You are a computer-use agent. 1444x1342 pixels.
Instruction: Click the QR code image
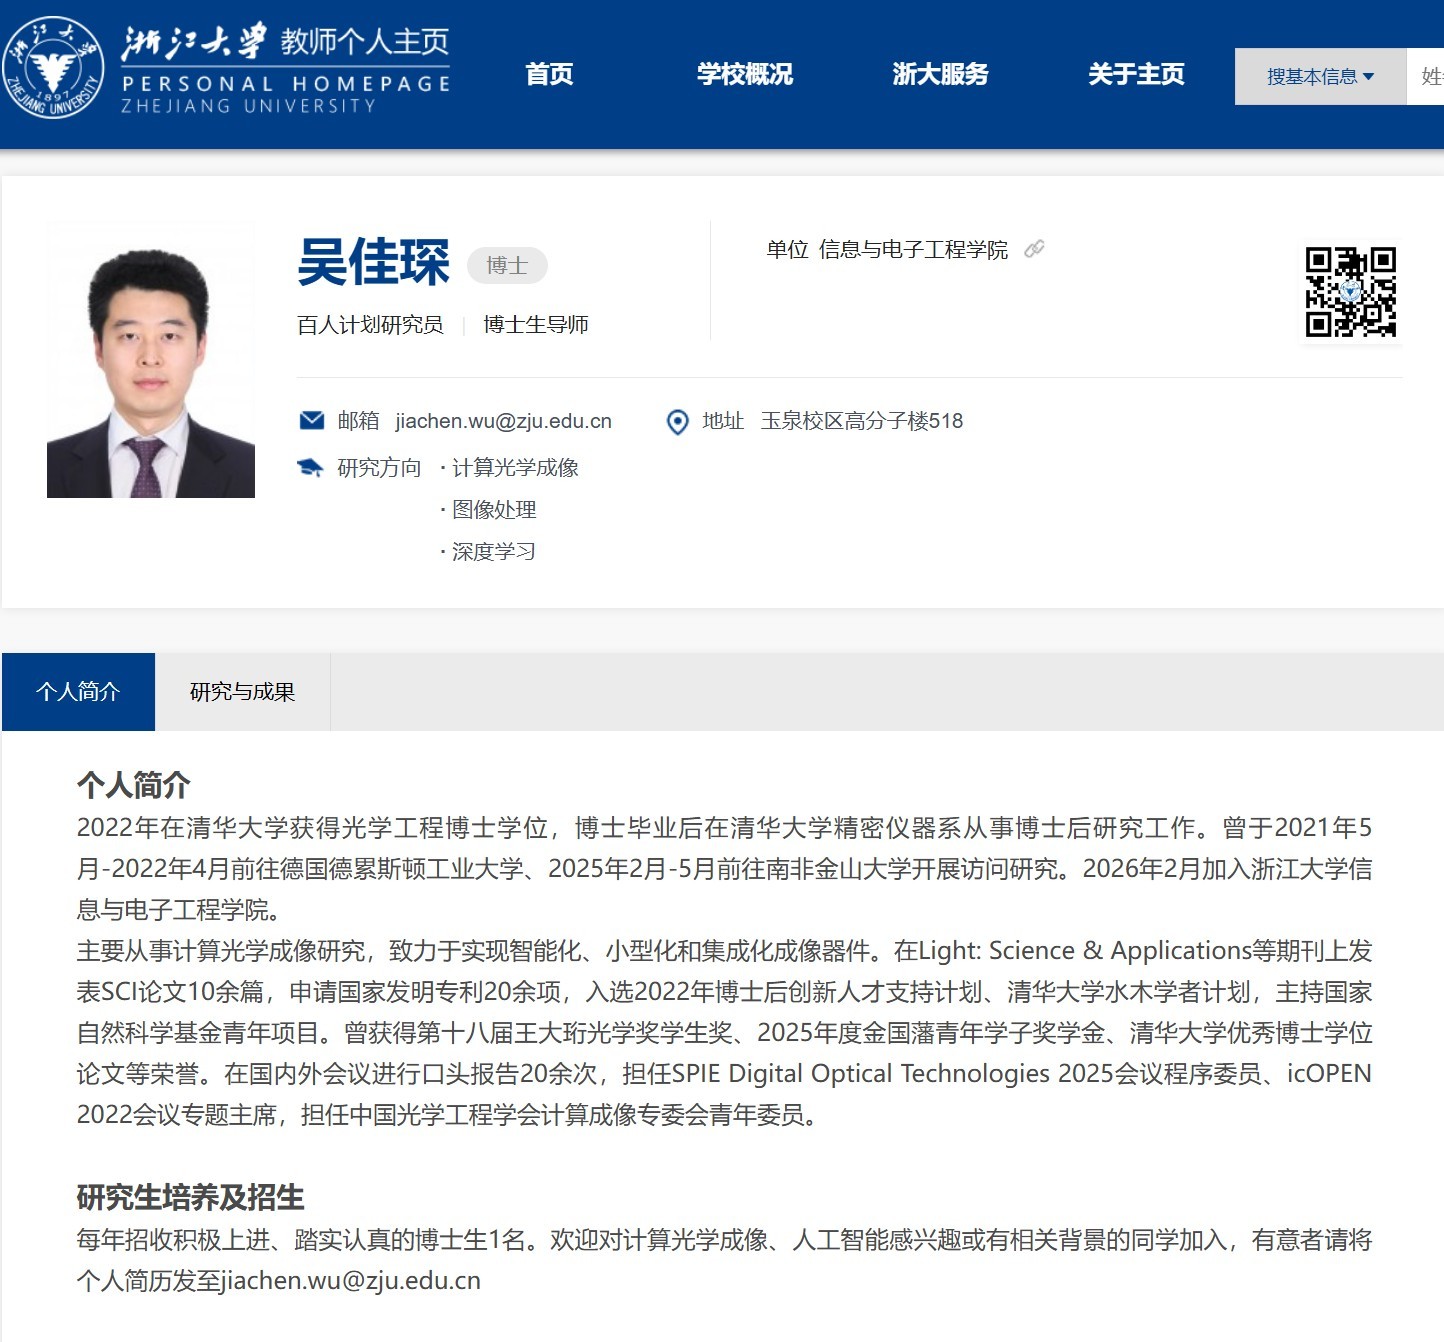(1350, 292)
